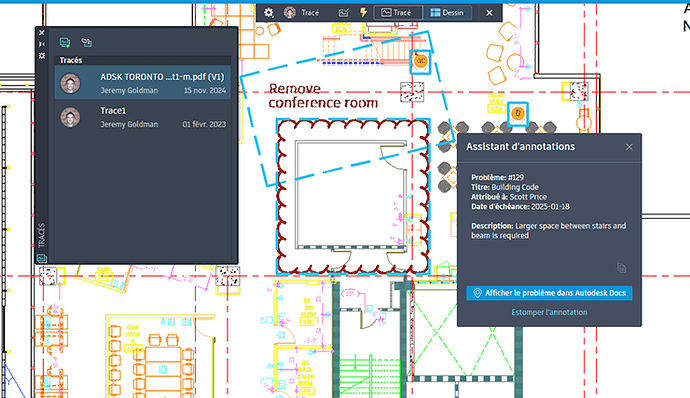The image size is (690, 398).
Task: Select the Trace1 entry
Action: click(143, 117)
